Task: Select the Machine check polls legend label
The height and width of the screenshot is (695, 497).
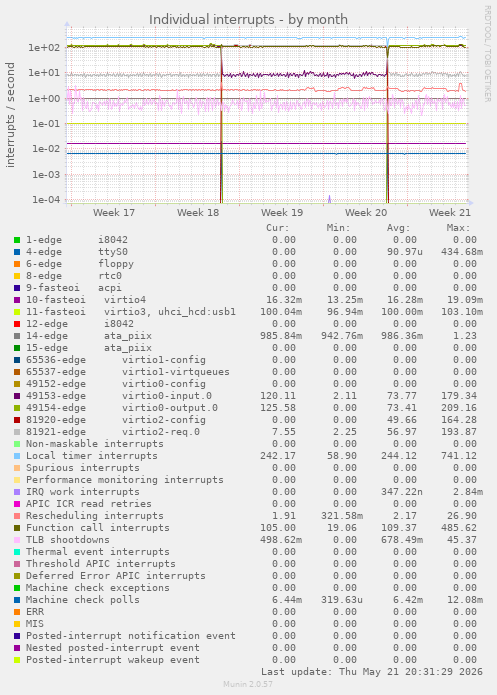Action: click(x=83, y=600)
